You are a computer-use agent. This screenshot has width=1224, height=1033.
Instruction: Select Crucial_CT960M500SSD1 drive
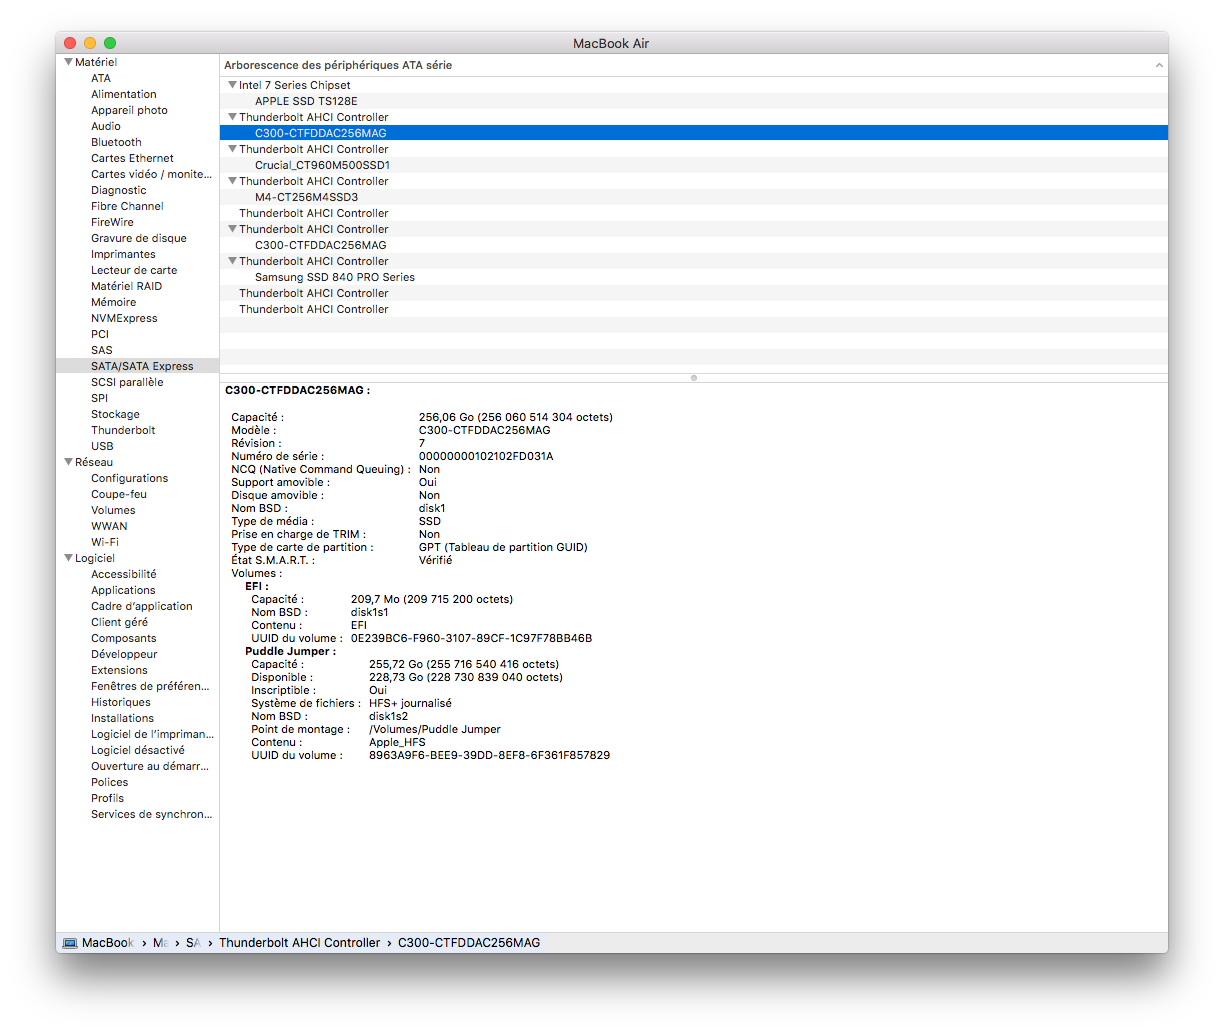click(x=322, y=165)
